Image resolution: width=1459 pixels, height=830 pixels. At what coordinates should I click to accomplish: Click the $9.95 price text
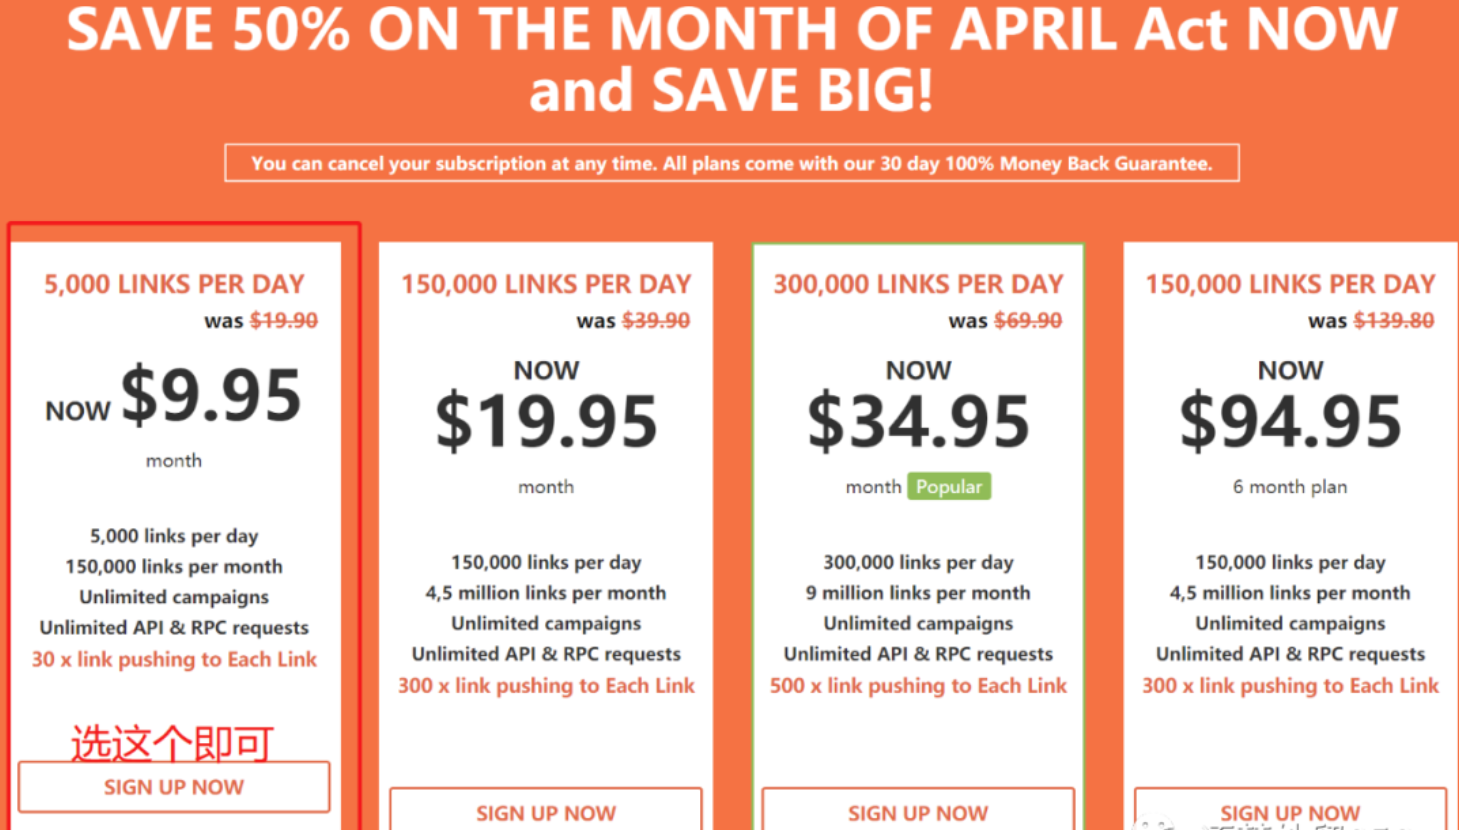tap(211, 395)
